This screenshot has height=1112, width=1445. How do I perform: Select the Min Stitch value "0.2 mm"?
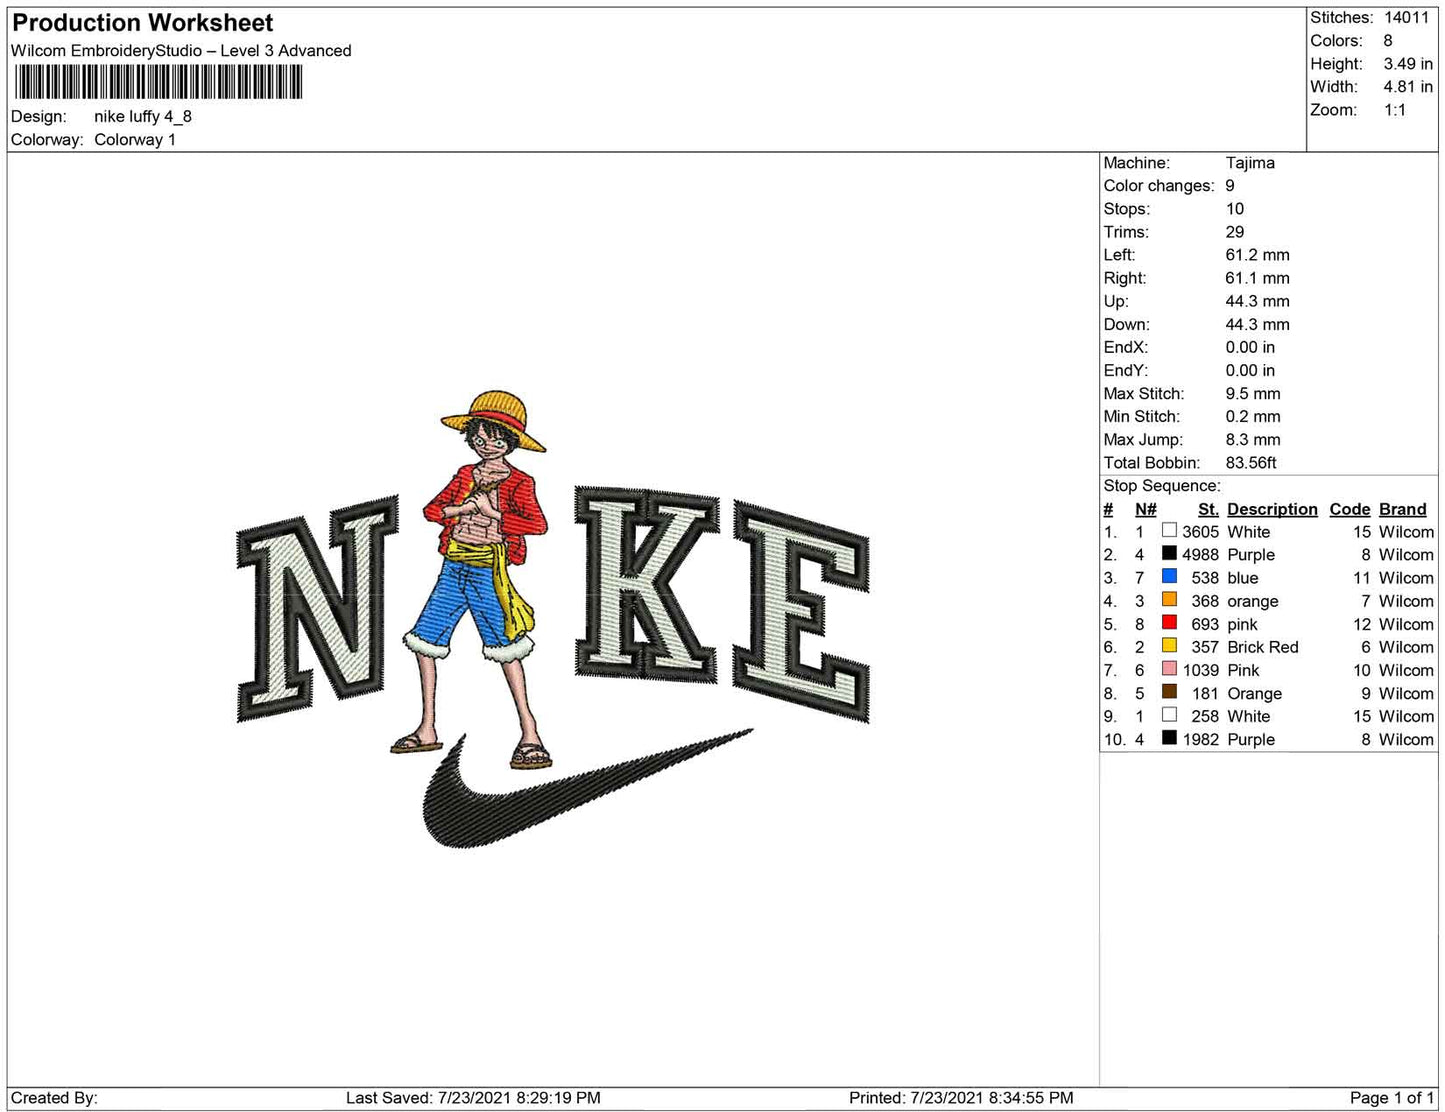point(1253,417)
